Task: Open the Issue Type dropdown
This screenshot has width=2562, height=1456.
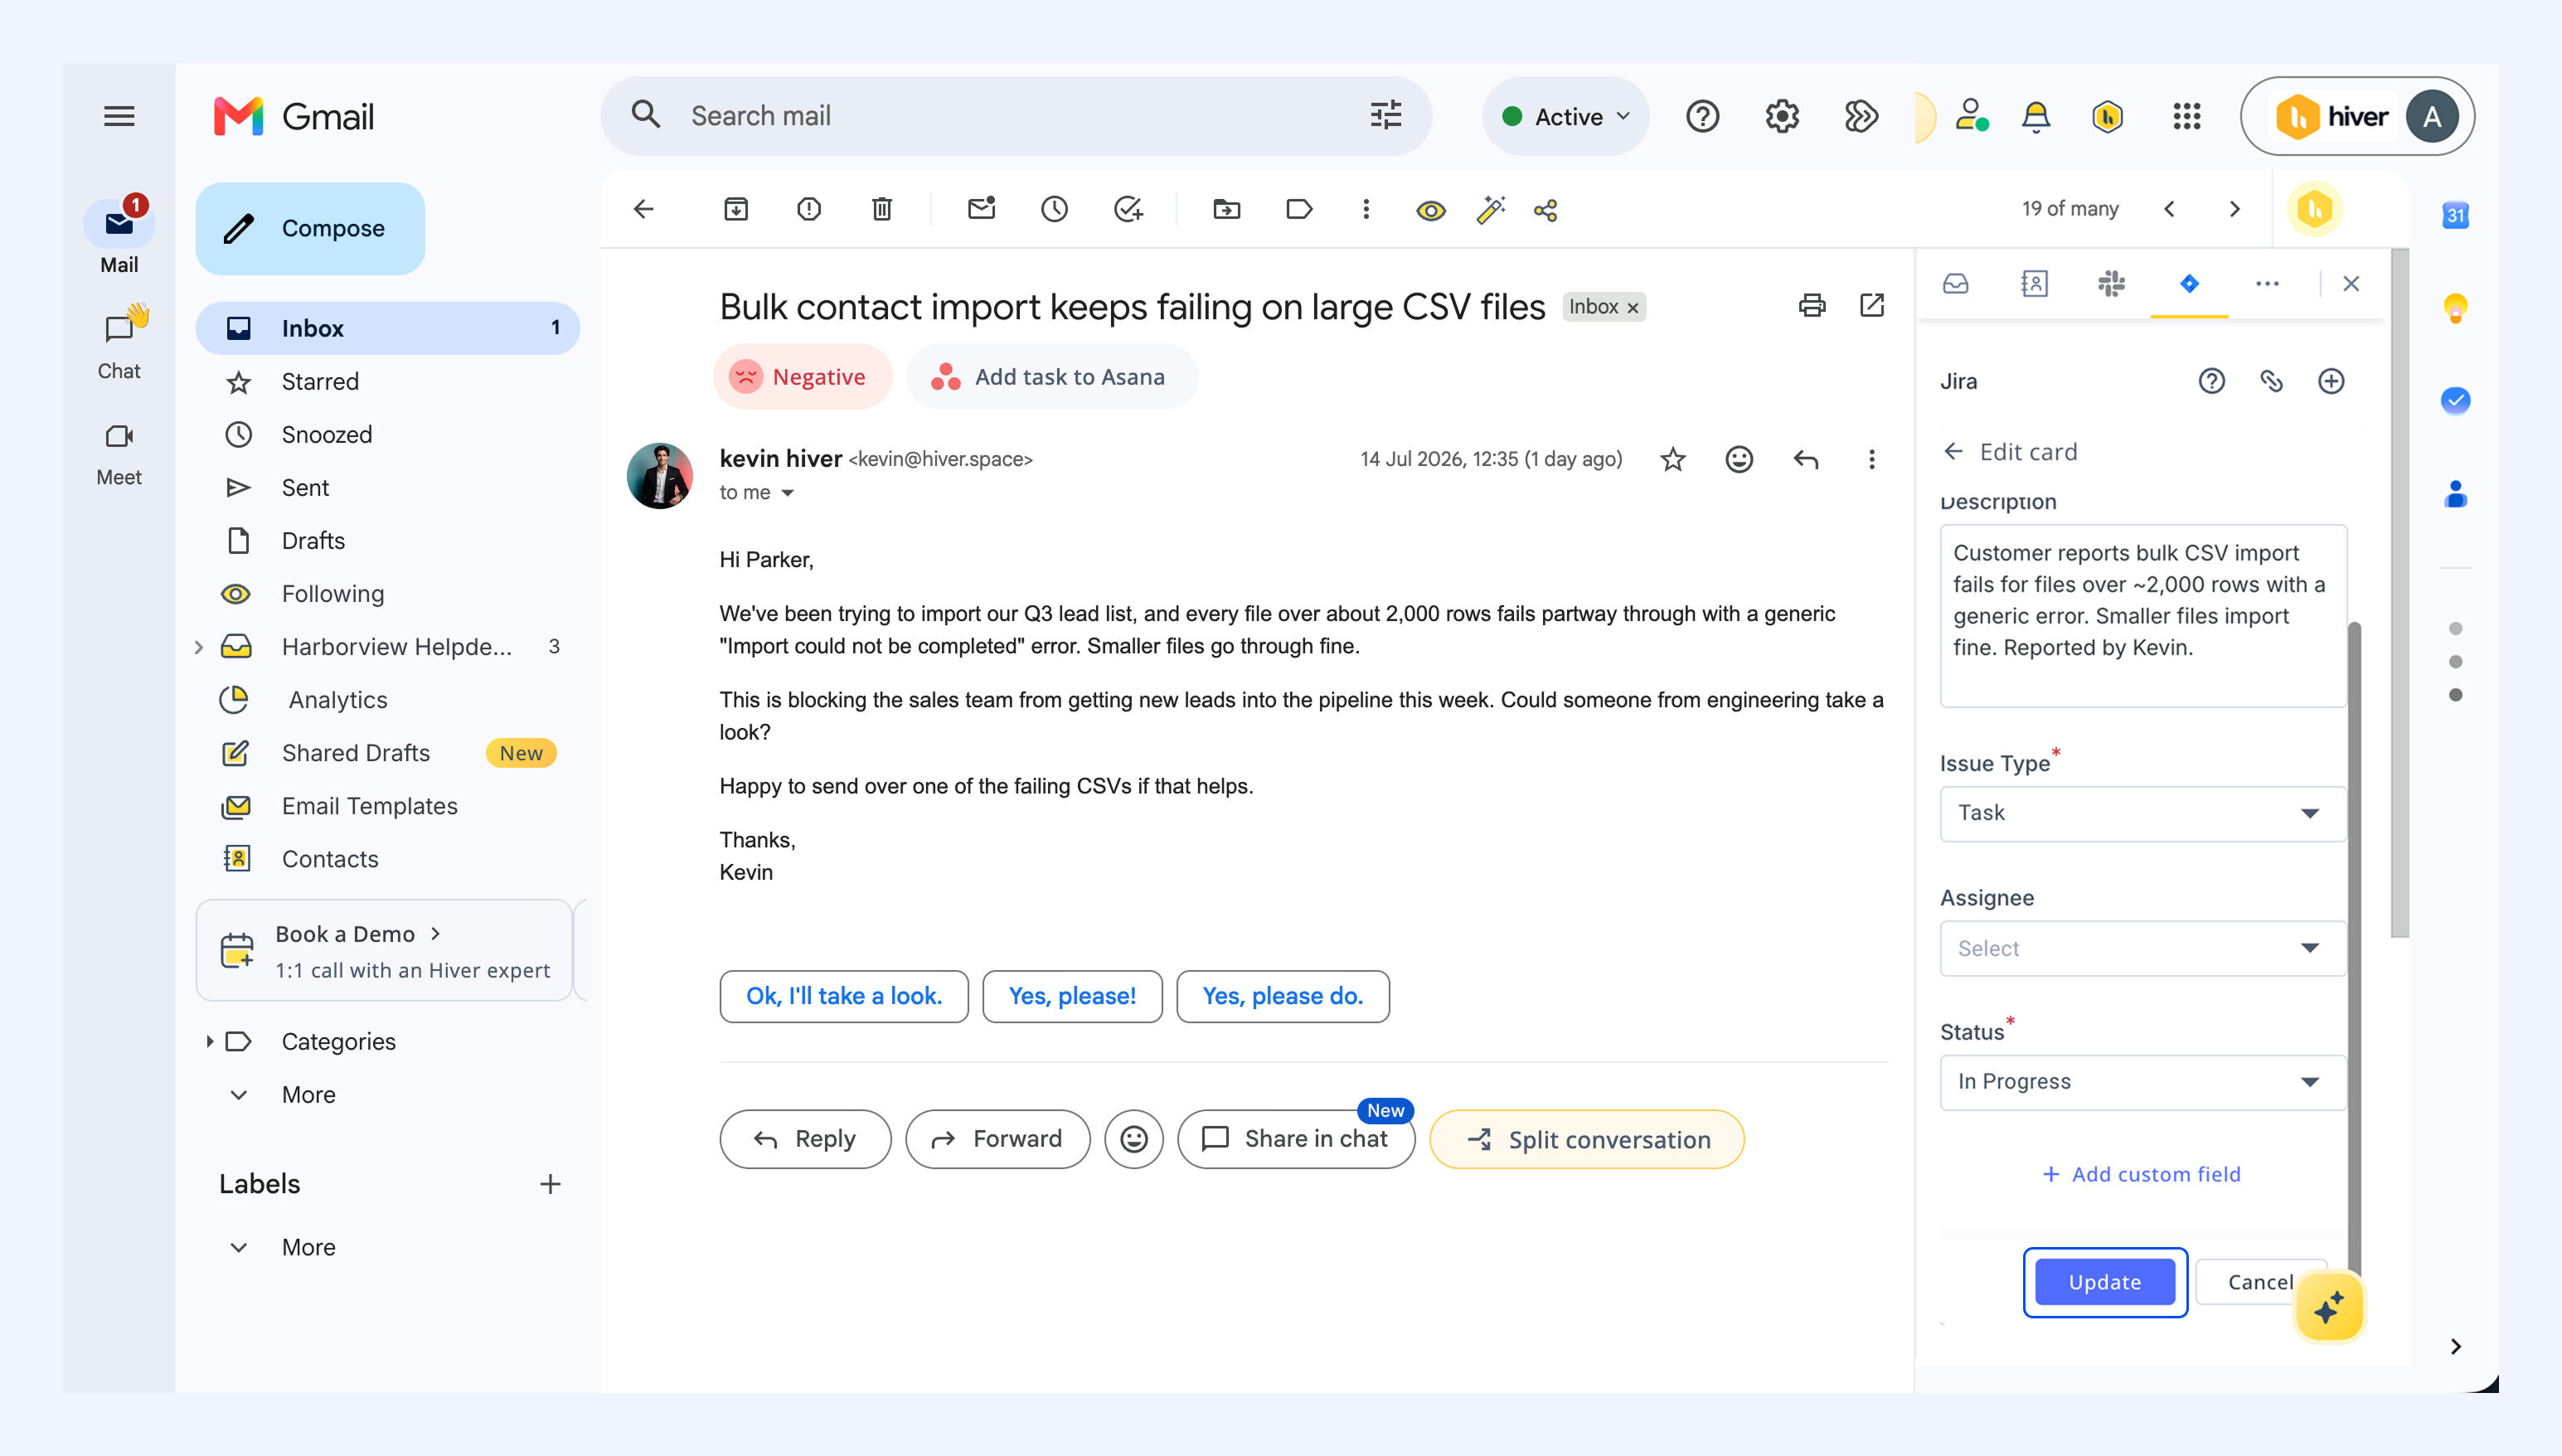Action: click(2142, 813)
